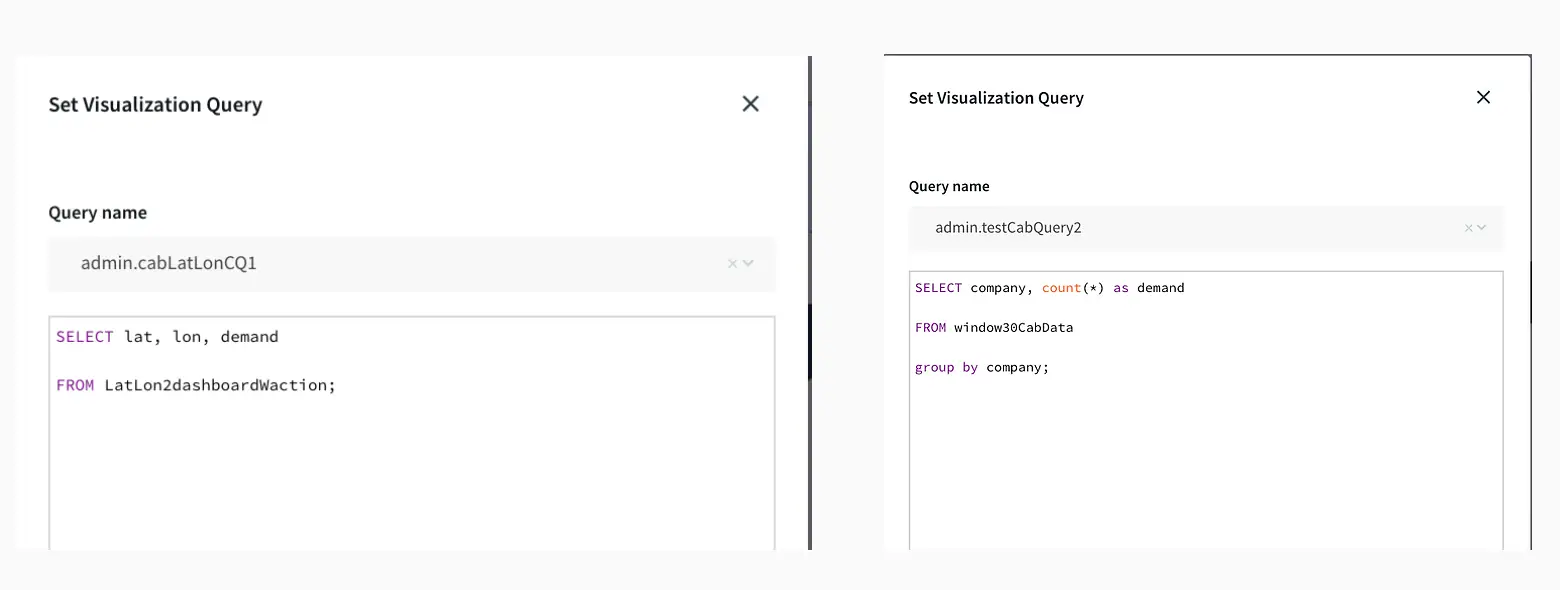This screenshot has height=590, width=1560.
Task: Click the purple SELECT keyword before lat
Action: coord(85,337)
